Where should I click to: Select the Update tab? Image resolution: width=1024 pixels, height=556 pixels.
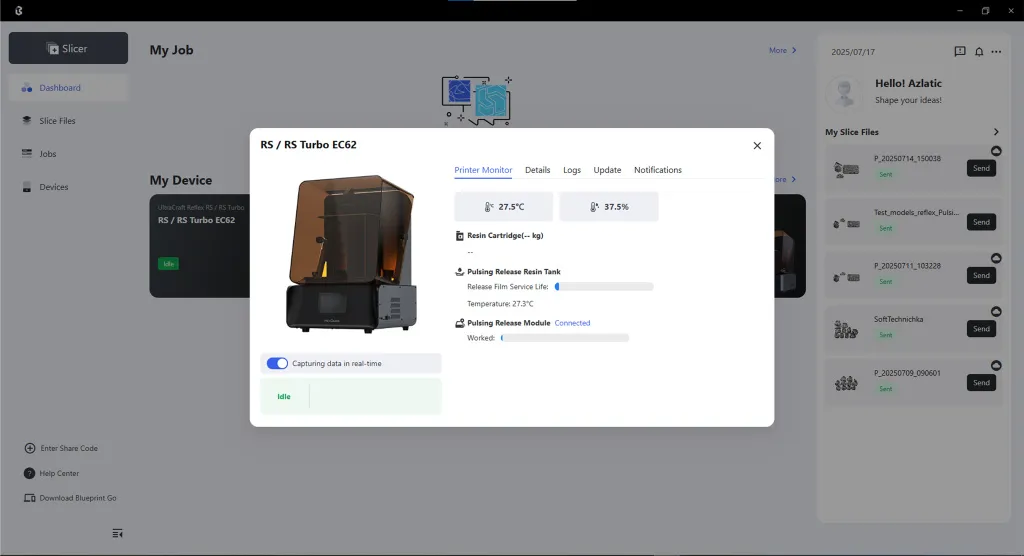607,170
